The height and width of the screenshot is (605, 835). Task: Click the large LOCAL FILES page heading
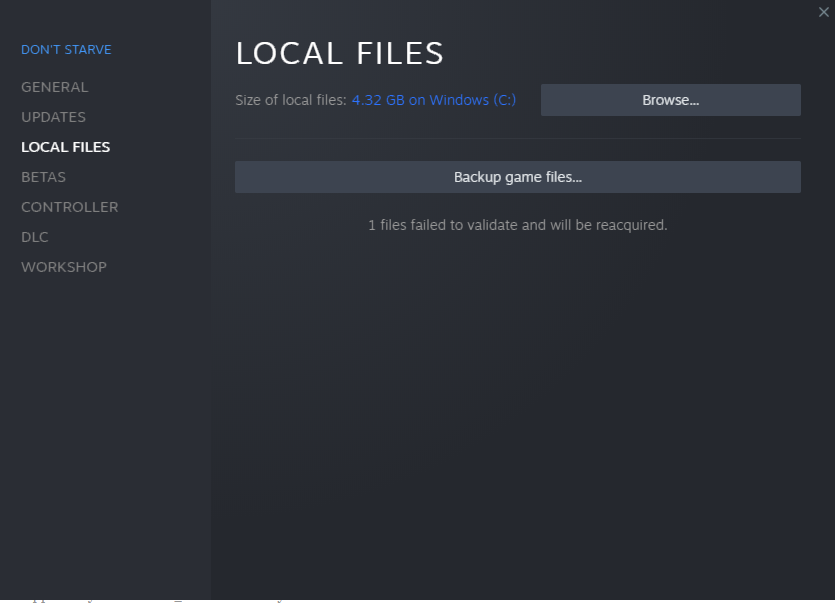pyautogui.click(x=339, y=54)
